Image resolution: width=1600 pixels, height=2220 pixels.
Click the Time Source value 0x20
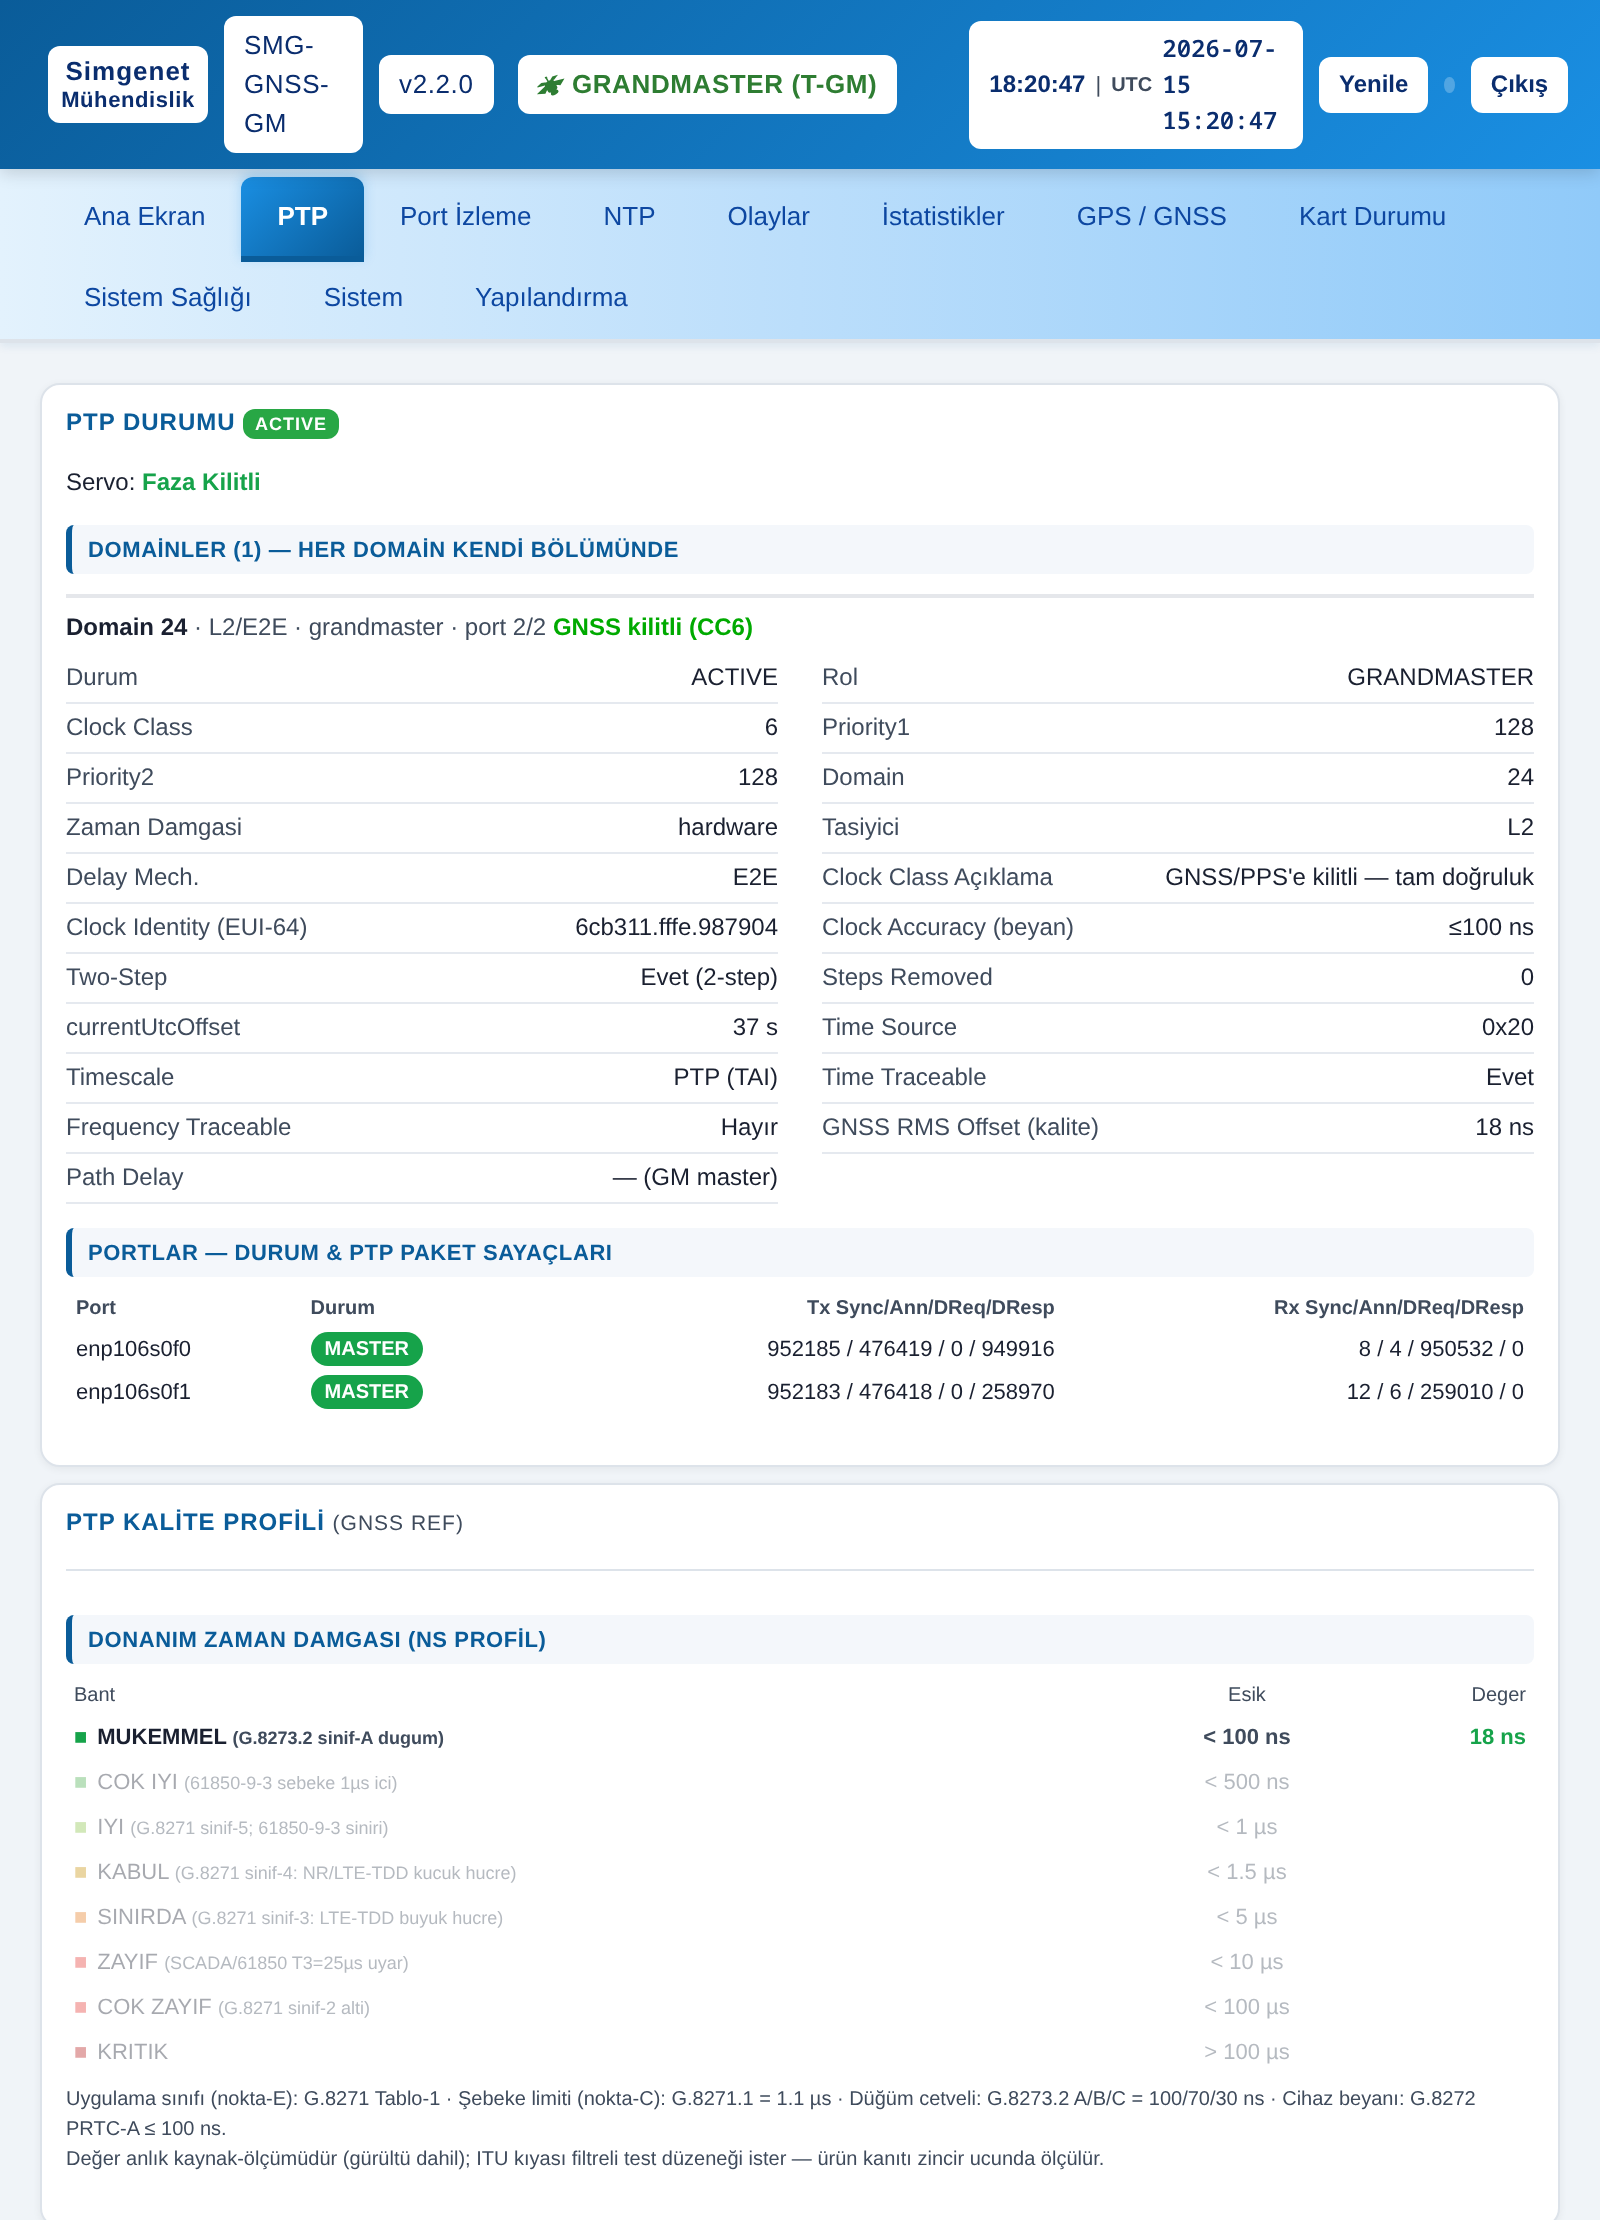[1507, 1027]
